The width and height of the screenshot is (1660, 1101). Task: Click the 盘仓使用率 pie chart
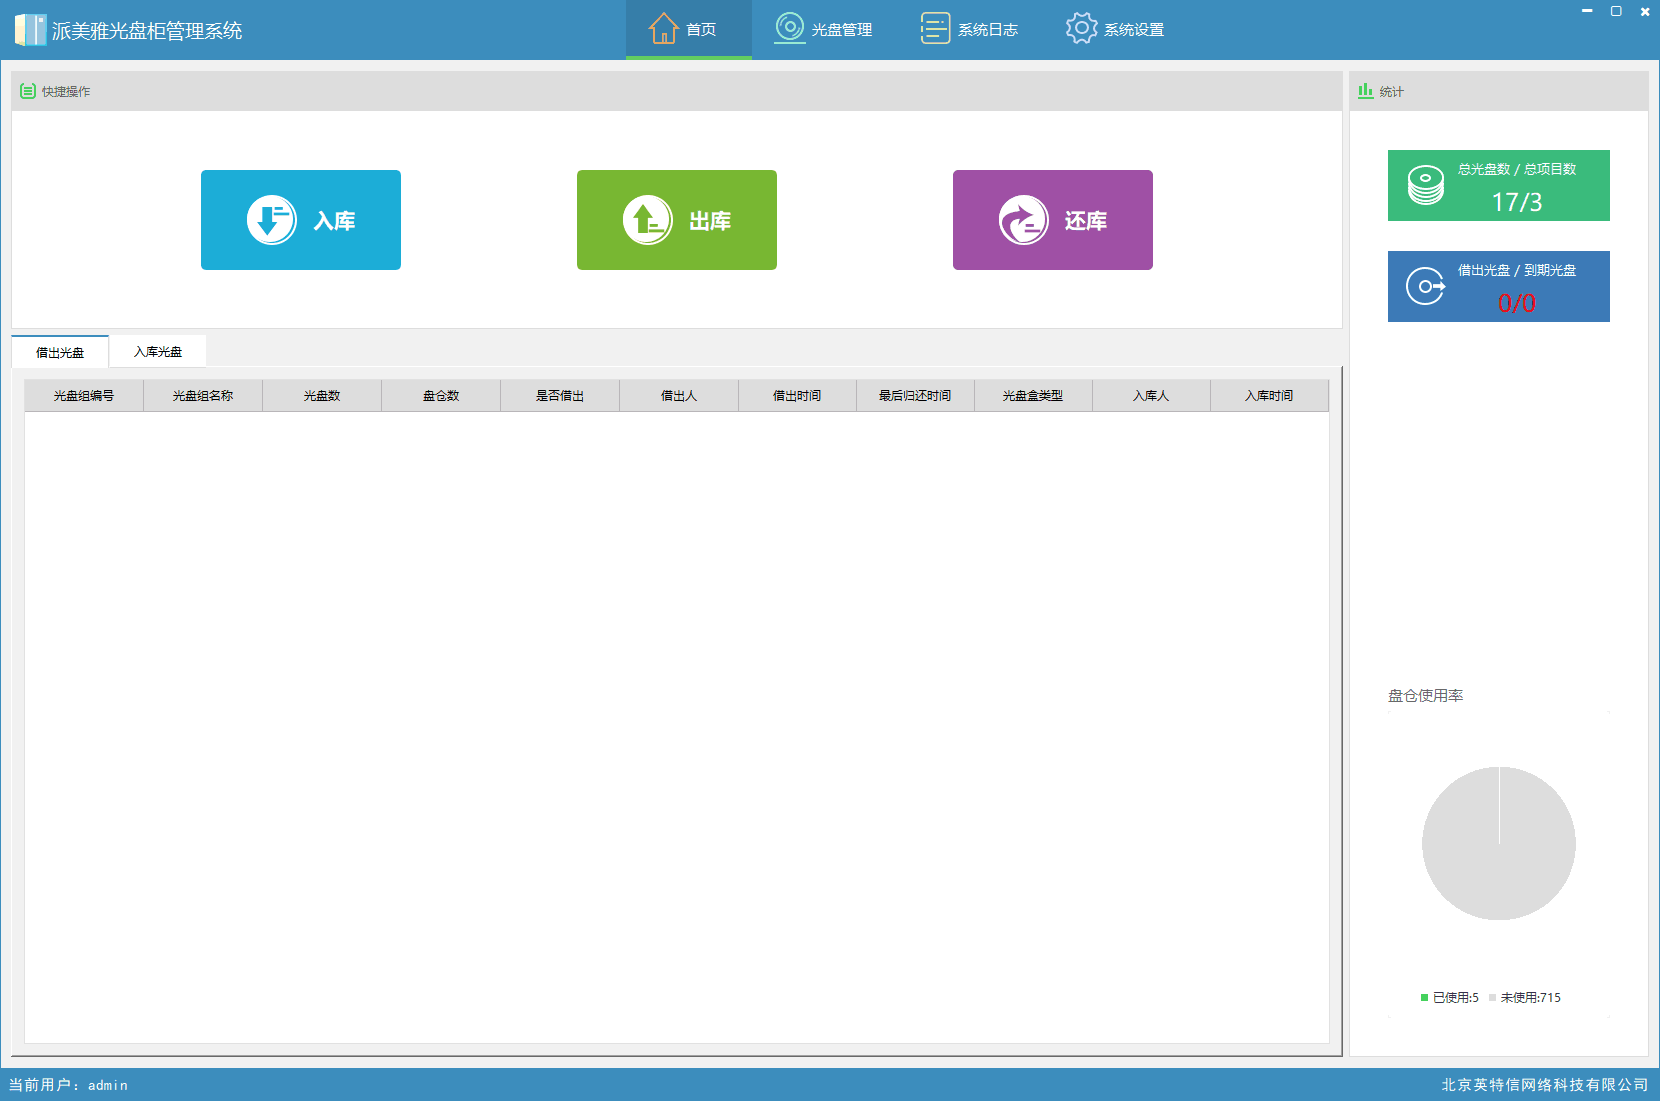pyautogui.click(x=1498, y=843)
